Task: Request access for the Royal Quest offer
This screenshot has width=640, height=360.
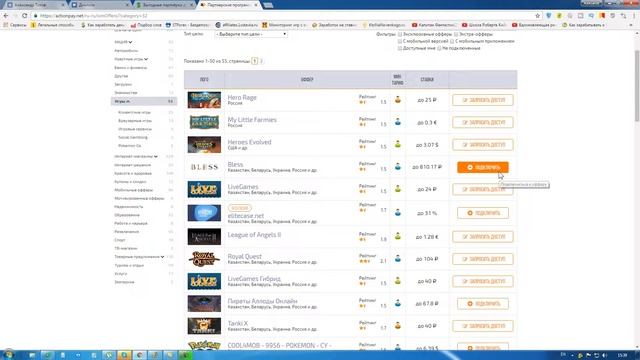Action: (x=482, y=259)
